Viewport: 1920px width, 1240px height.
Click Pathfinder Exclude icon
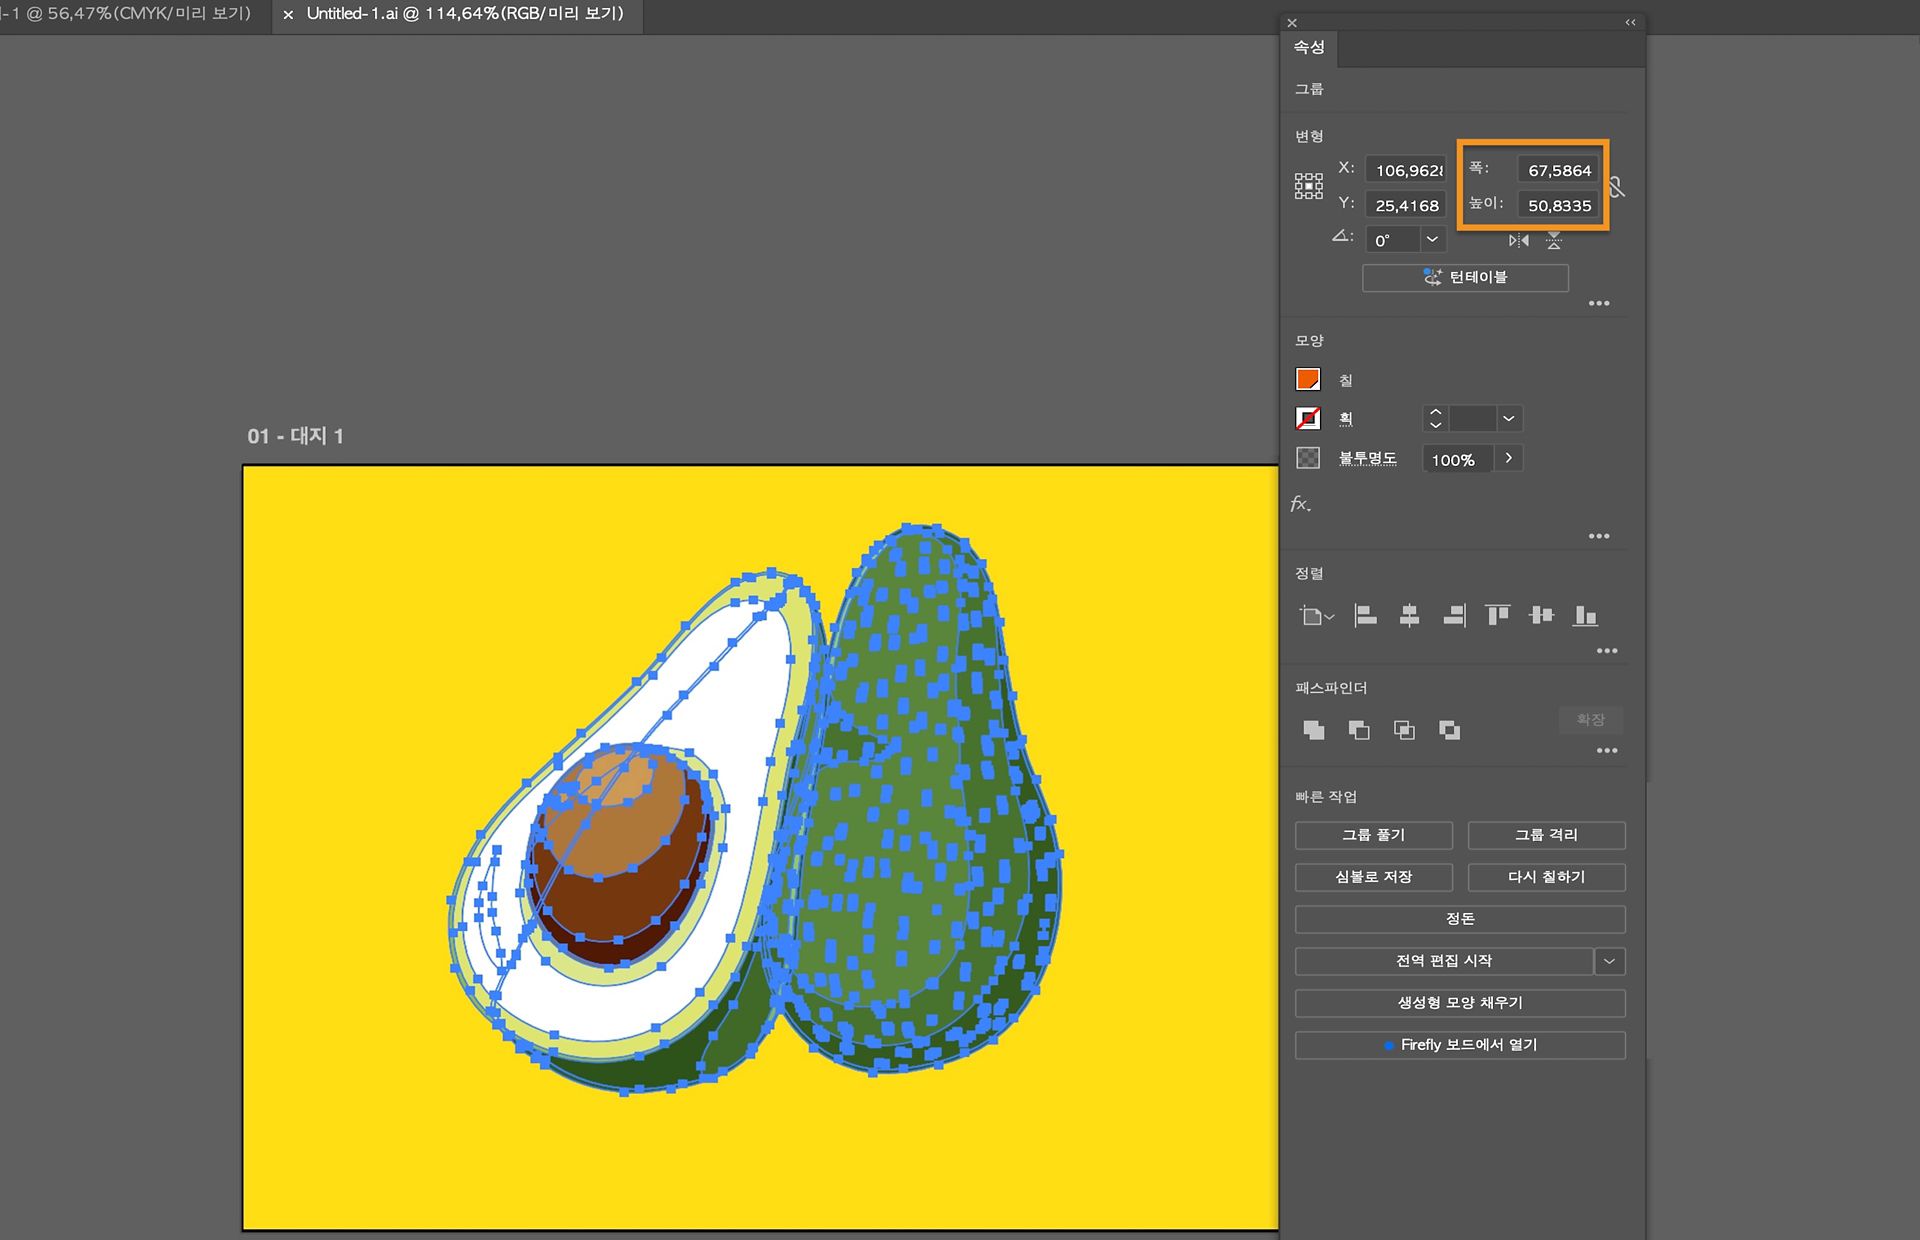point(1449,730)
